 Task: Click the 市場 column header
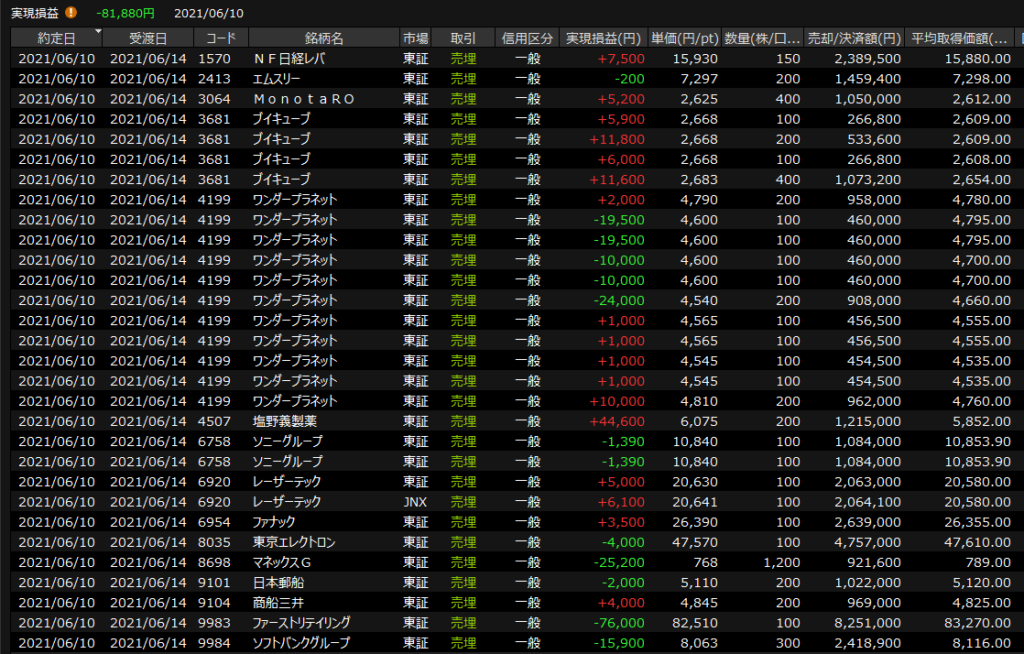[x=415, y=38]
